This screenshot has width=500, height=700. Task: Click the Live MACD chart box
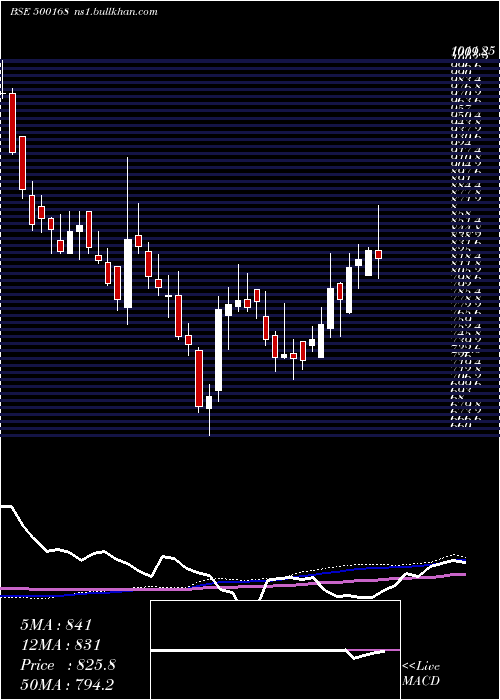(x=275, y=650)
